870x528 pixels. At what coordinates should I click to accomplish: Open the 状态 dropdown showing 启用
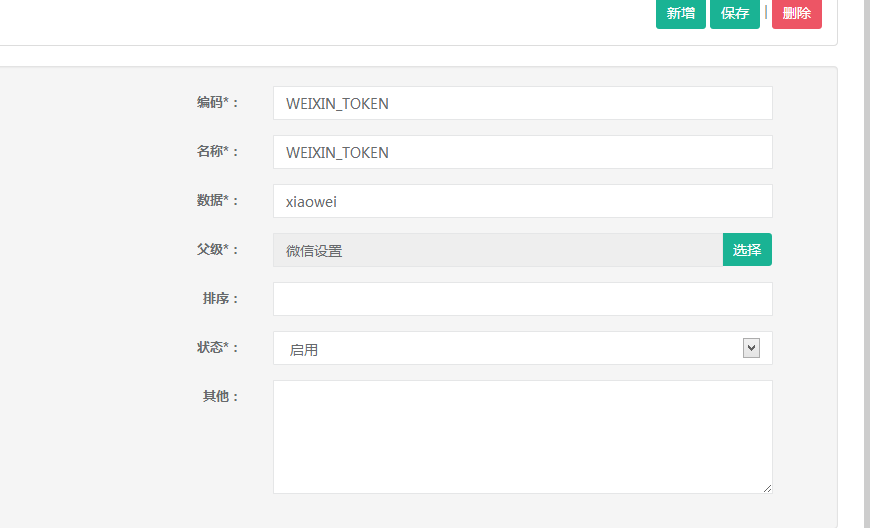[523, 348]
